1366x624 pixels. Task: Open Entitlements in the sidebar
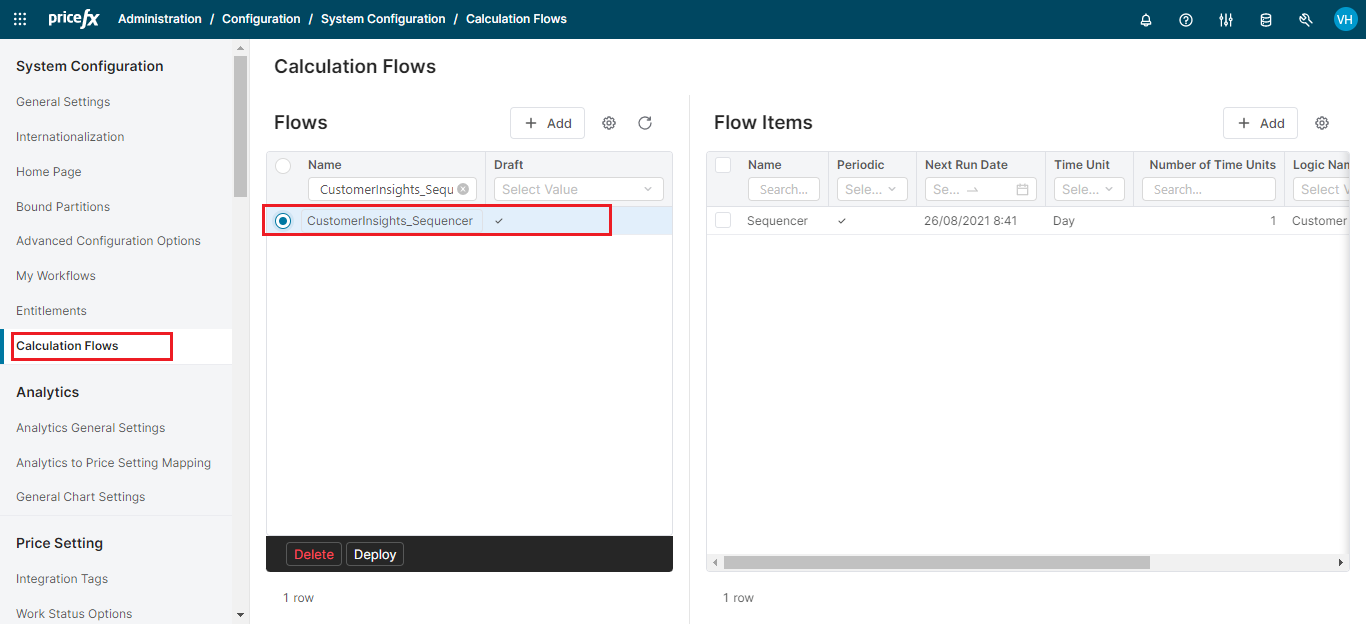[51, 311]
